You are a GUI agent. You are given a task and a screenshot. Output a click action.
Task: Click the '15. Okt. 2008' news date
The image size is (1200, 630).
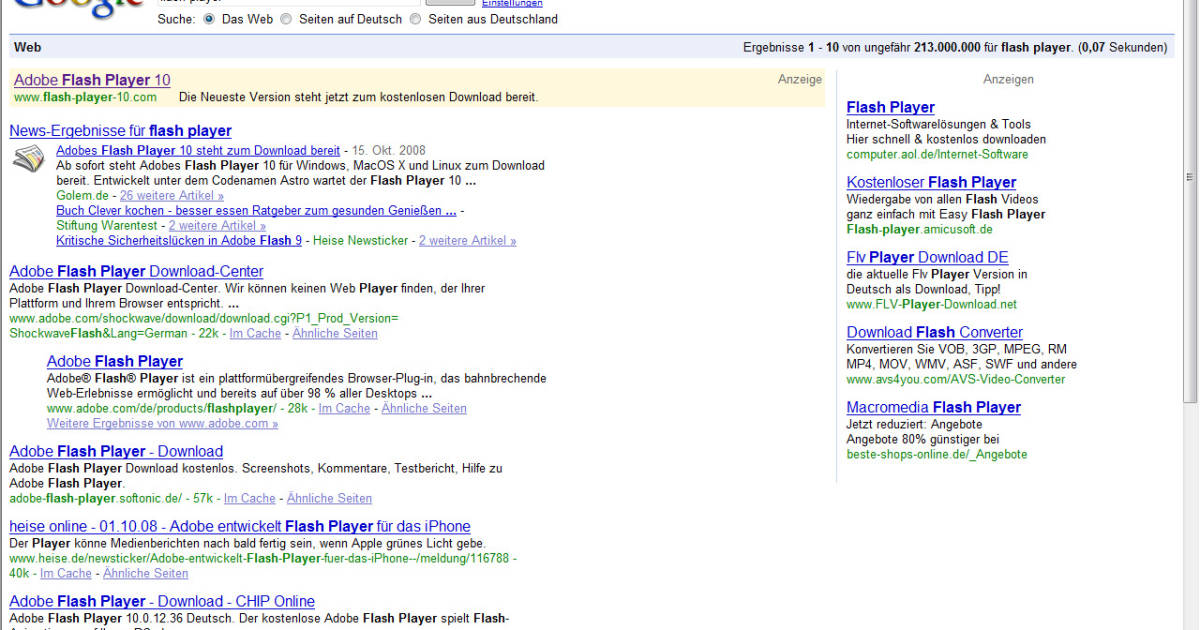[x=390, y=150]
